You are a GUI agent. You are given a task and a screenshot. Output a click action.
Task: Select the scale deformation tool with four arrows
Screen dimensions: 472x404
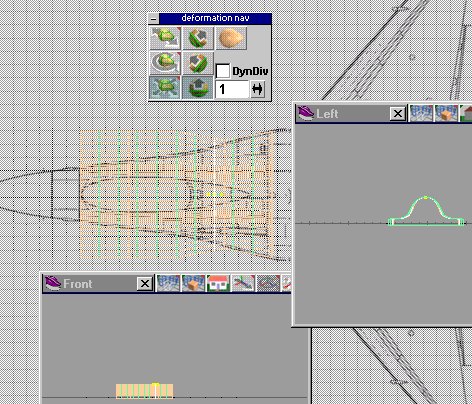click(165, 87)
